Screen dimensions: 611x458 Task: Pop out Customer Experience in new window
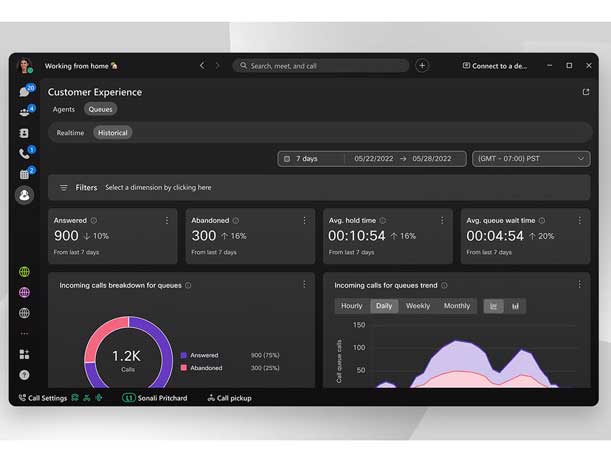586,92
